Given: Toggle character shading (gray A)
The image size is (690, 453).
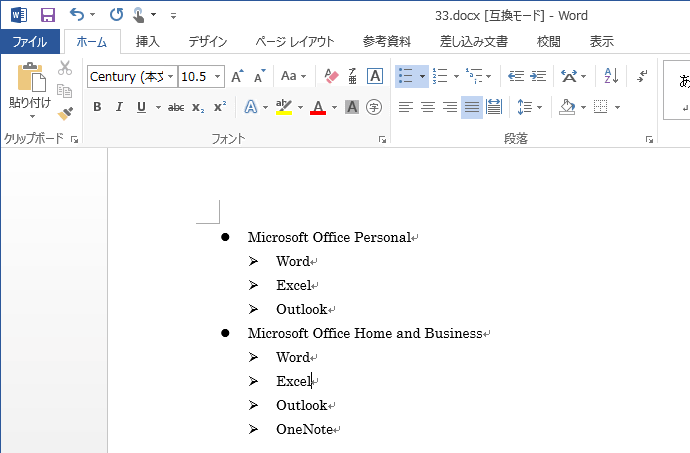Looking at the screenshot, I should click(352, 107).
